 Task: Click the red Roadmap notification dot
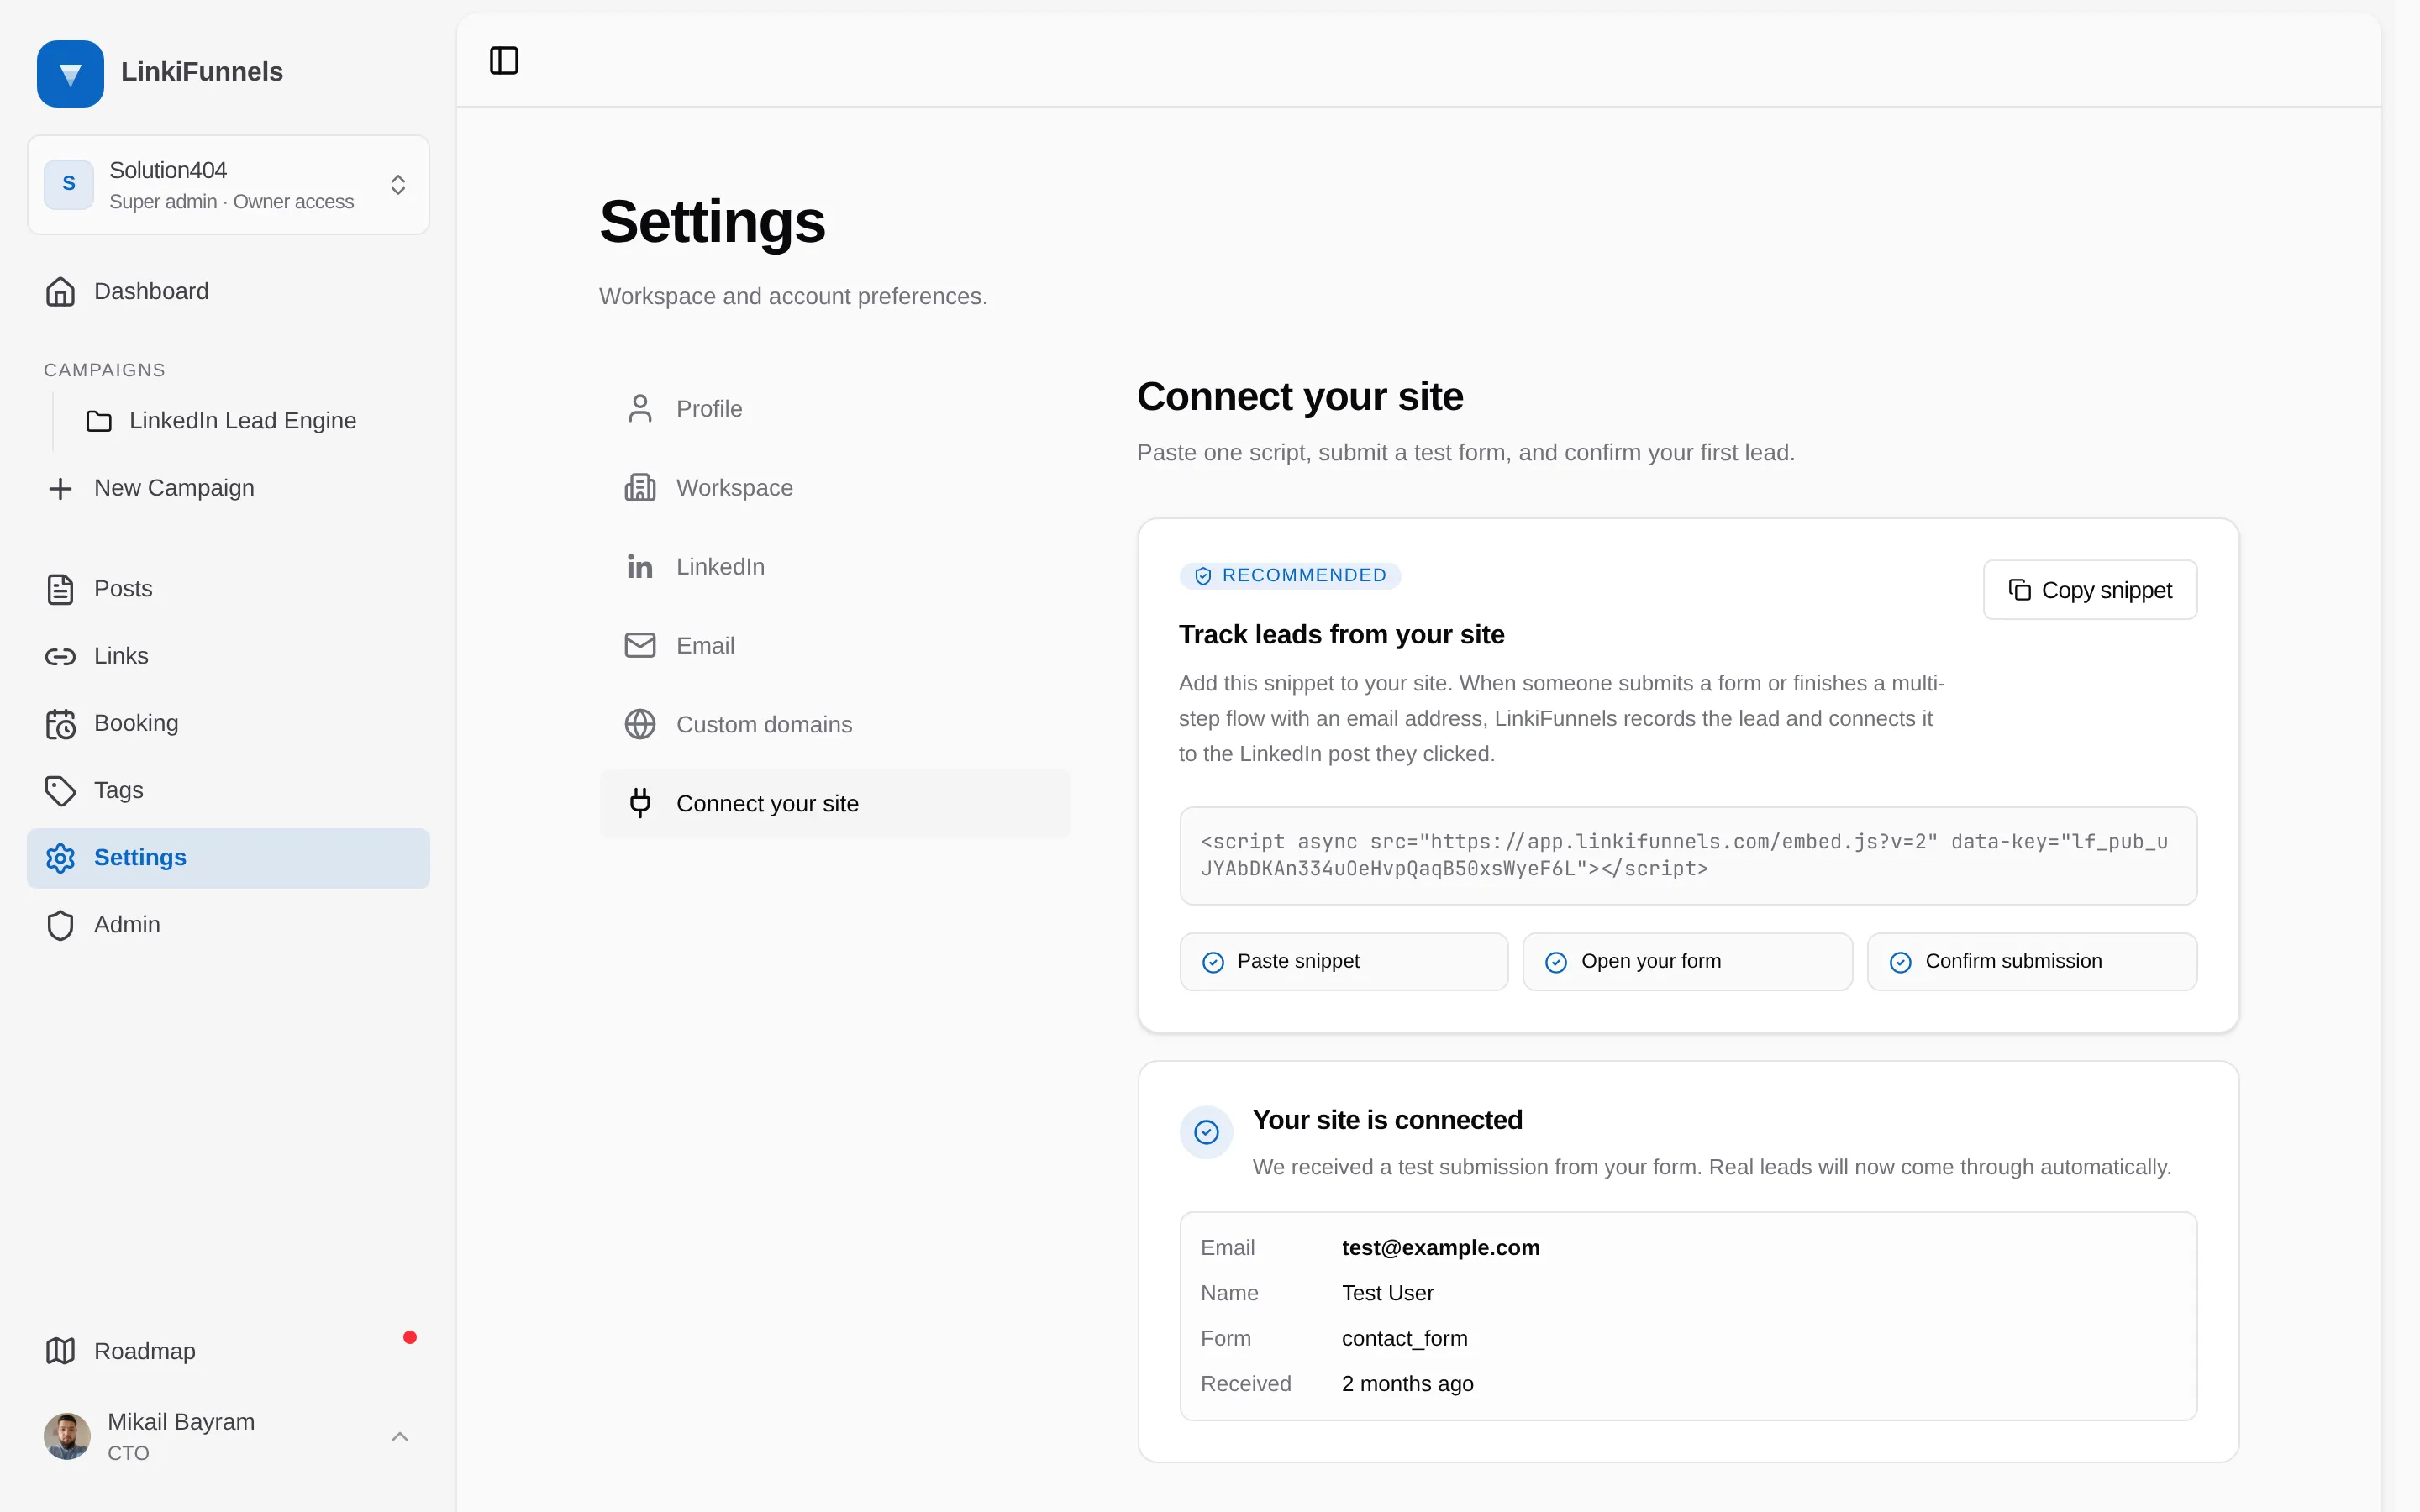point(410,1337)
